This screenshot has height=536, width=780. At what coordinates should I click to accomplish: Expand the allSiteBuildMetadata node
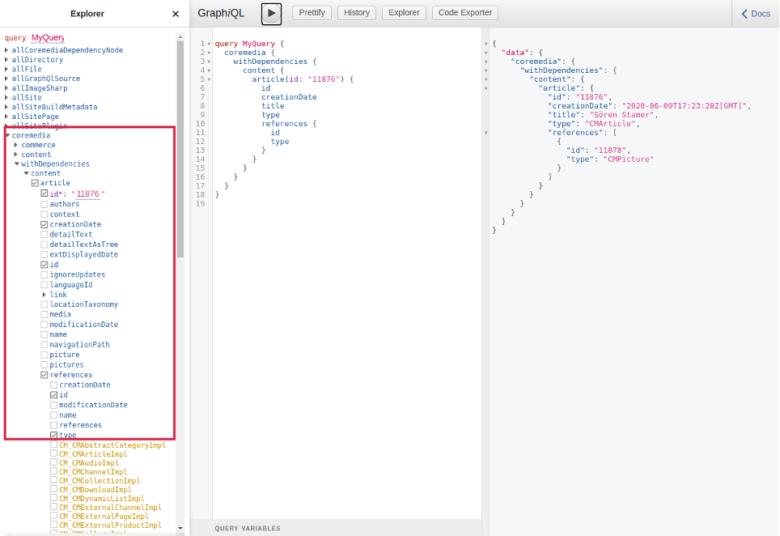coord(6,107)
